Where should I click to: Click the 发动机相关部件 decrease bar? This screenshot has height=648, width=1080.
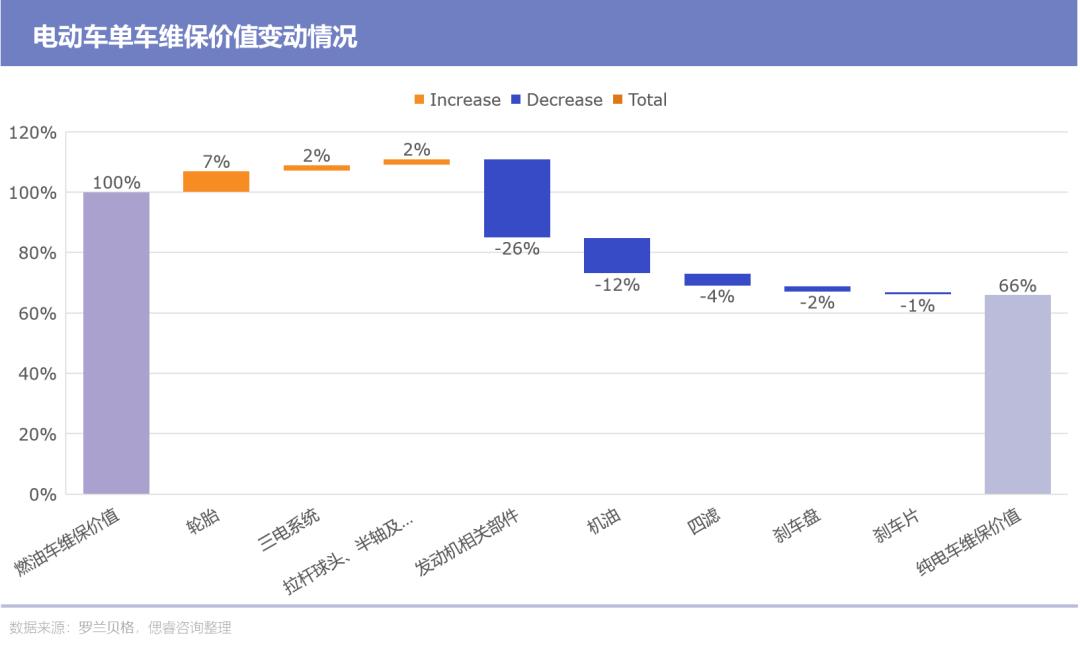(x=517, y=196)
